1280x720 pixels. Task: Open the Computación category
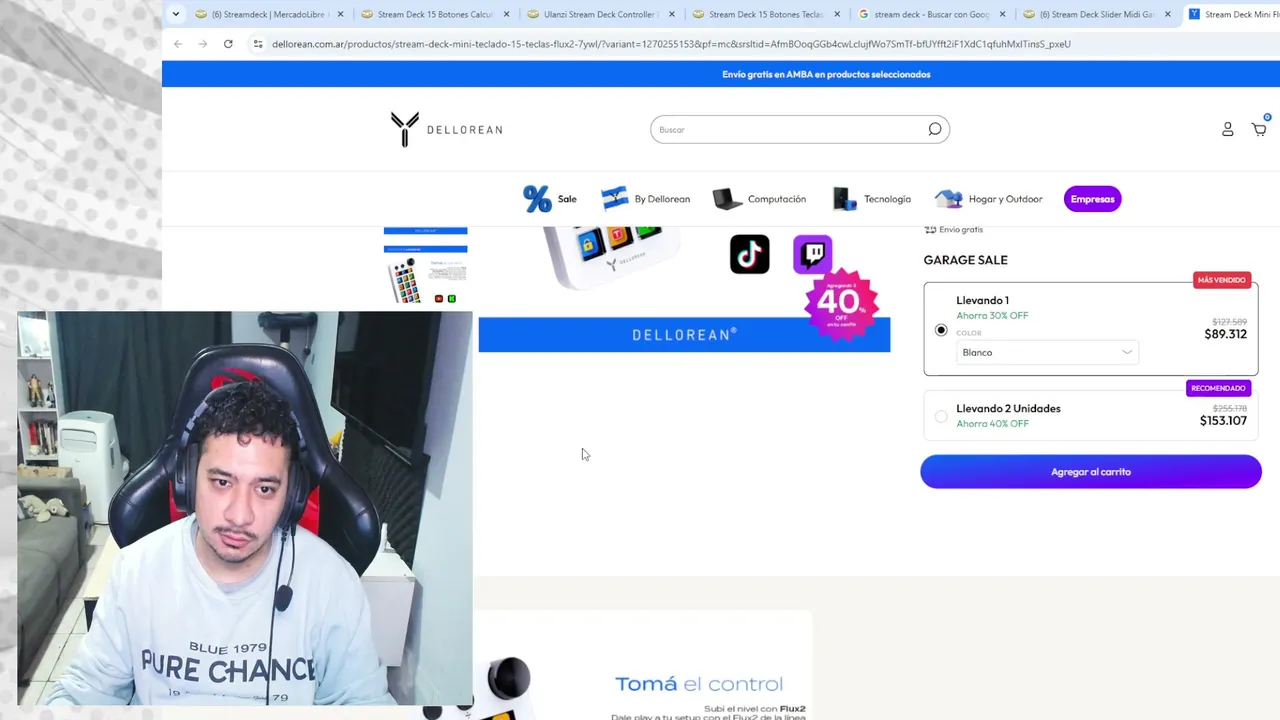759,199
